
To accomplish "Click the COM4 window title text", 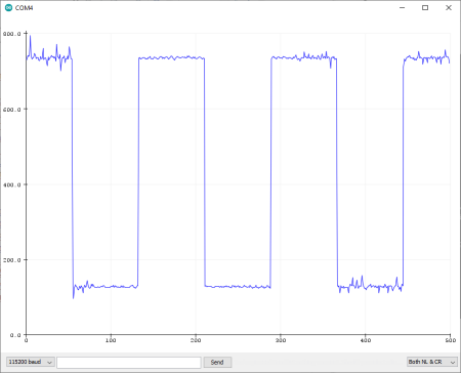I will point(24,8).
